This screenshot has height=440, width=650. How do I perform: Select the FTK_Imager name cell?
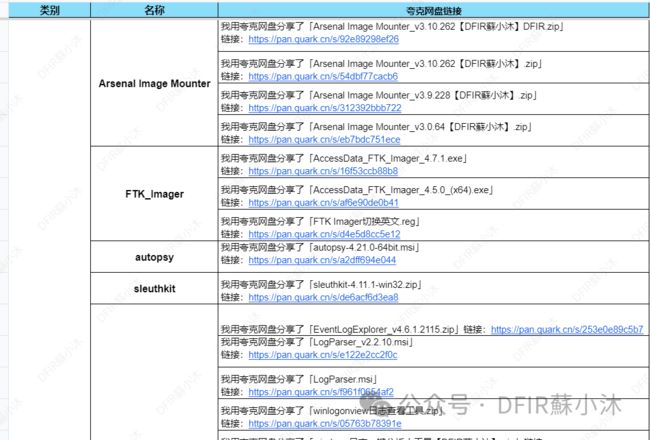coord(154,194)
